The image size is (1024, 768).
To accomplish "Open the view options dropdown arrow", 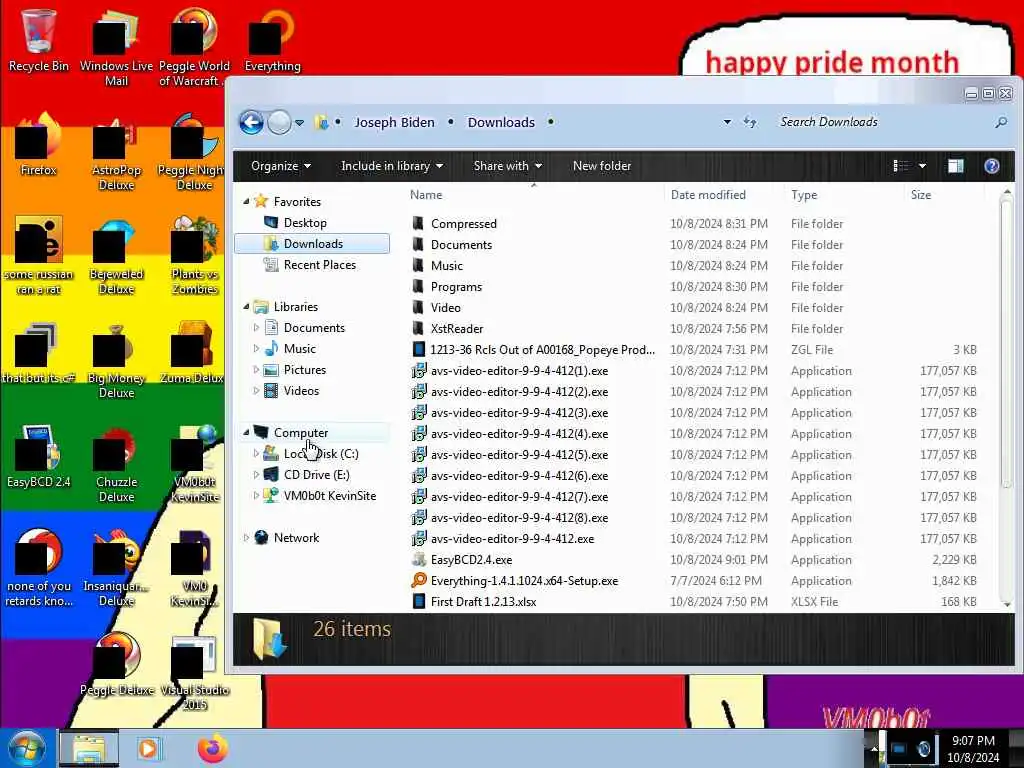I will click(922, 166).
